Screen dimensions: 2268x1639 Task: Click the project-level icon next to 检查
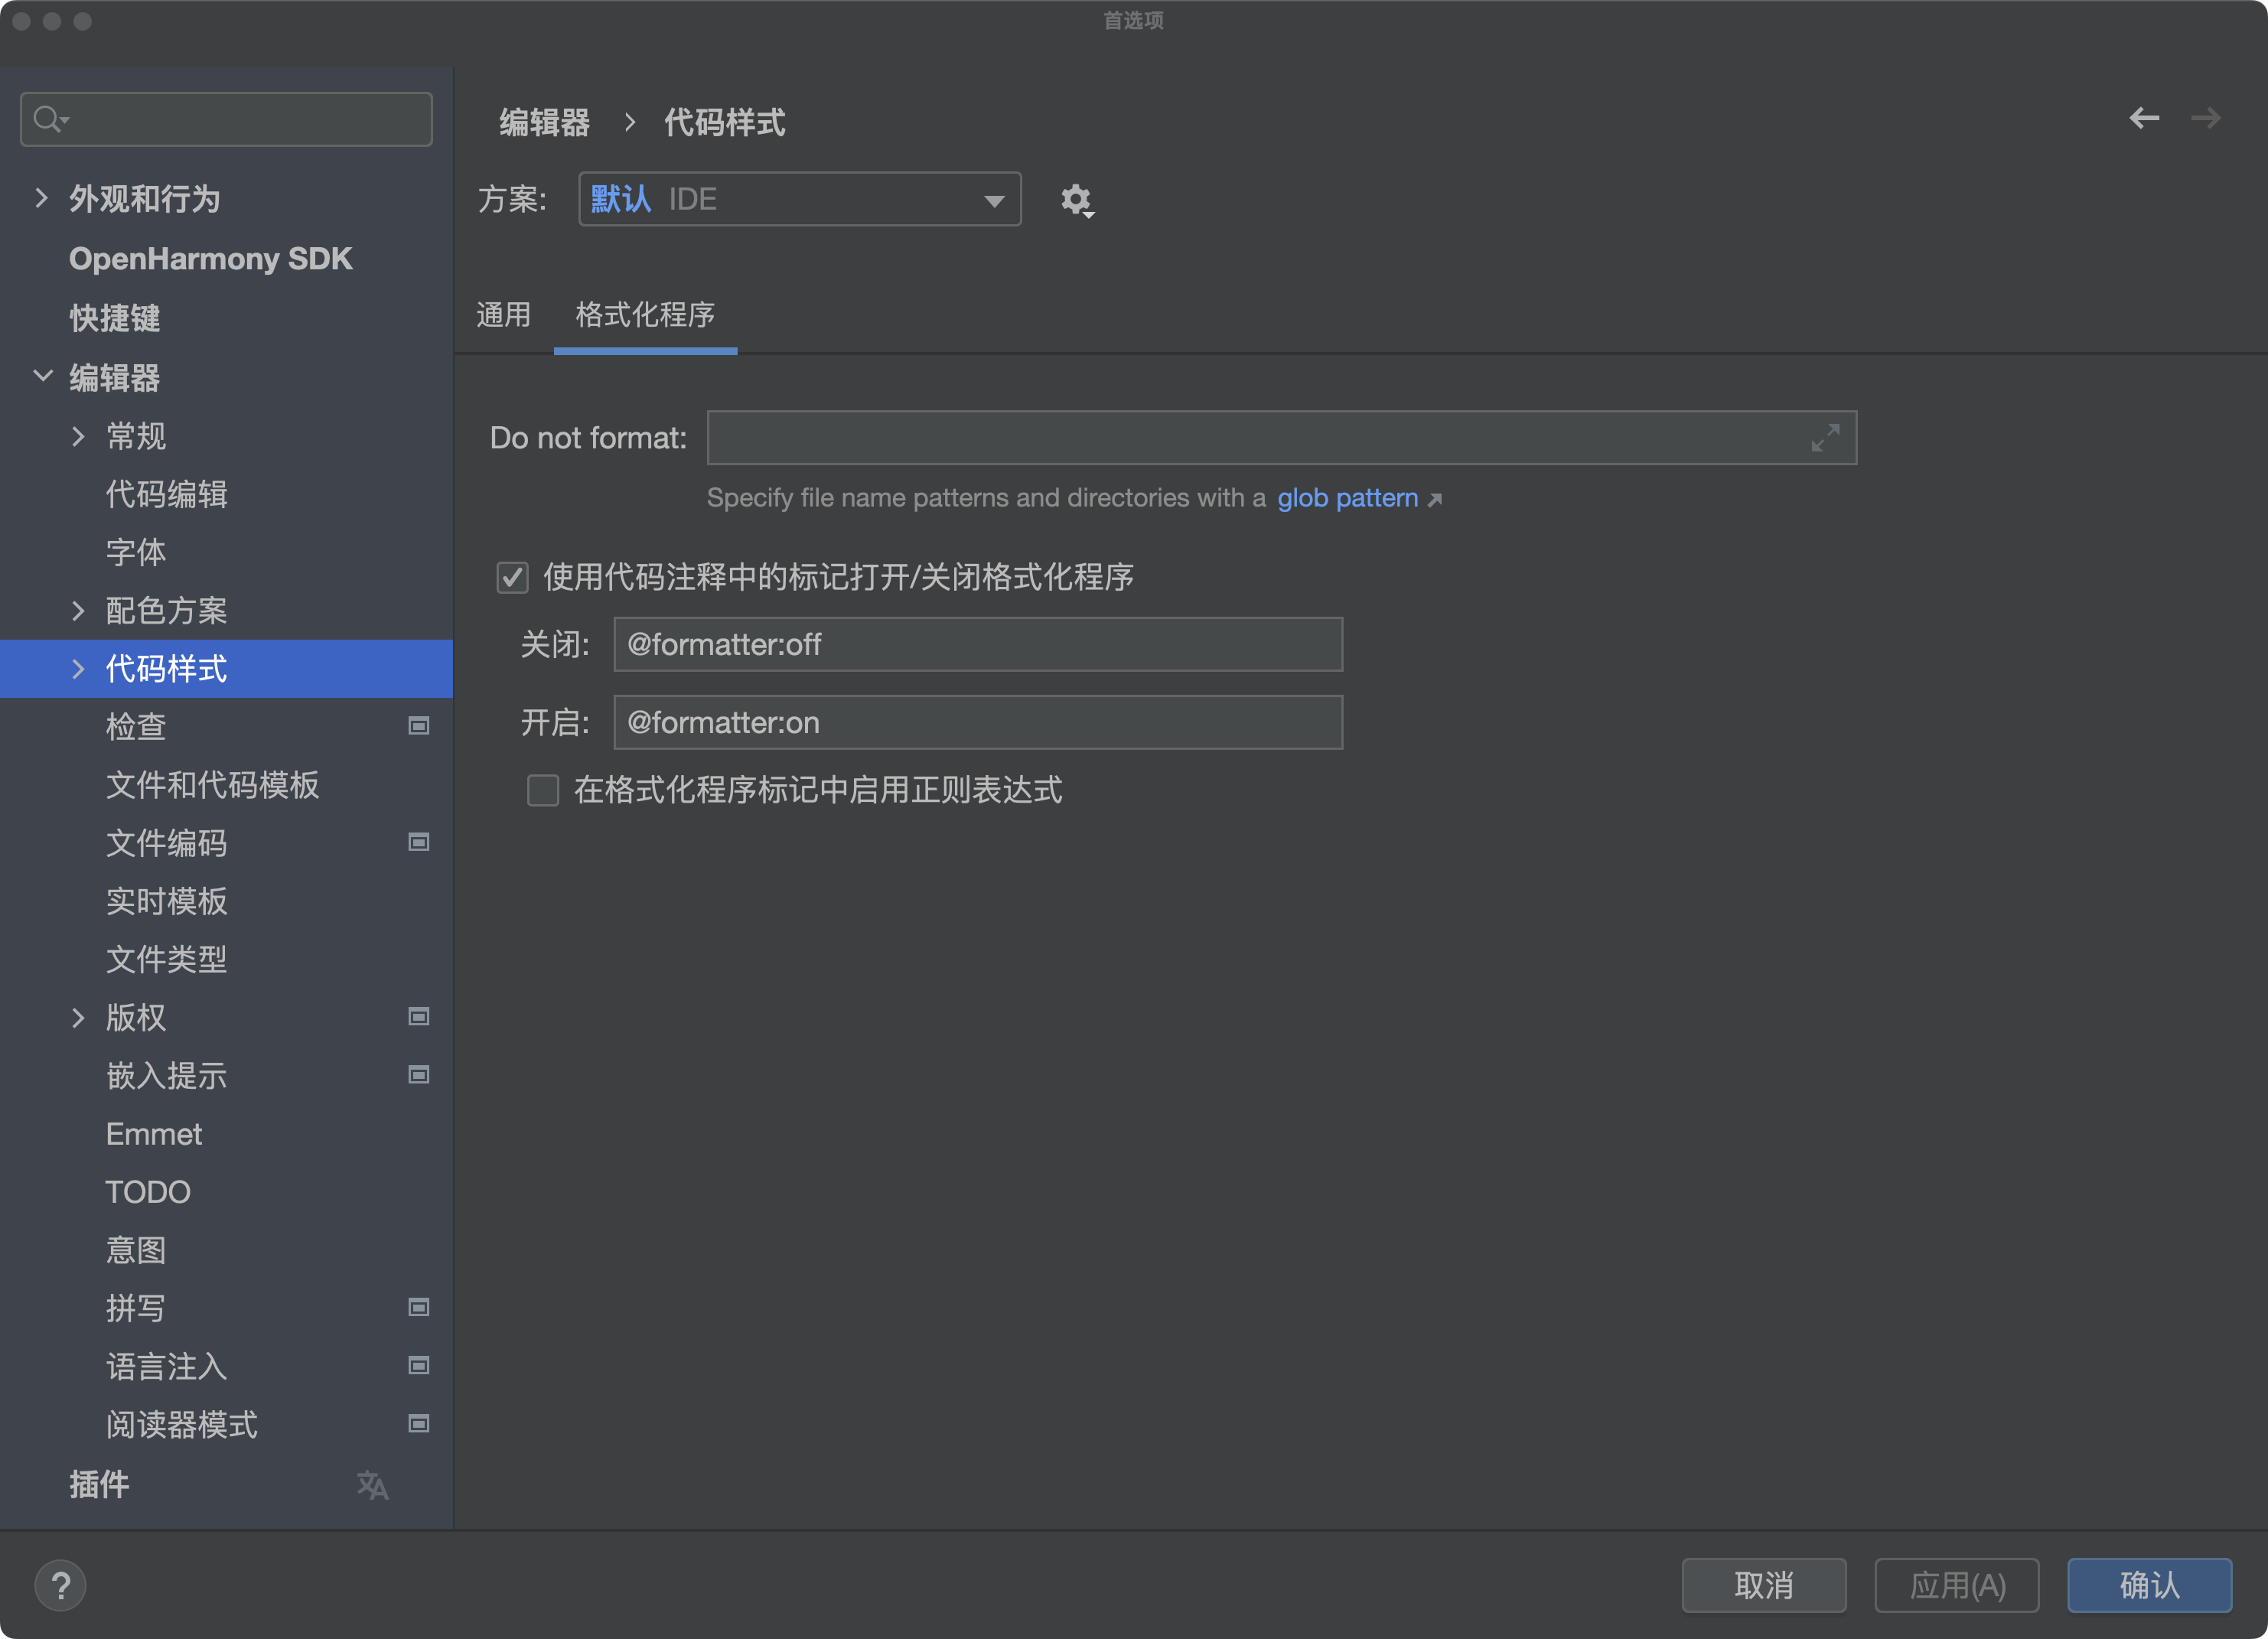click(x=419, y=726)
